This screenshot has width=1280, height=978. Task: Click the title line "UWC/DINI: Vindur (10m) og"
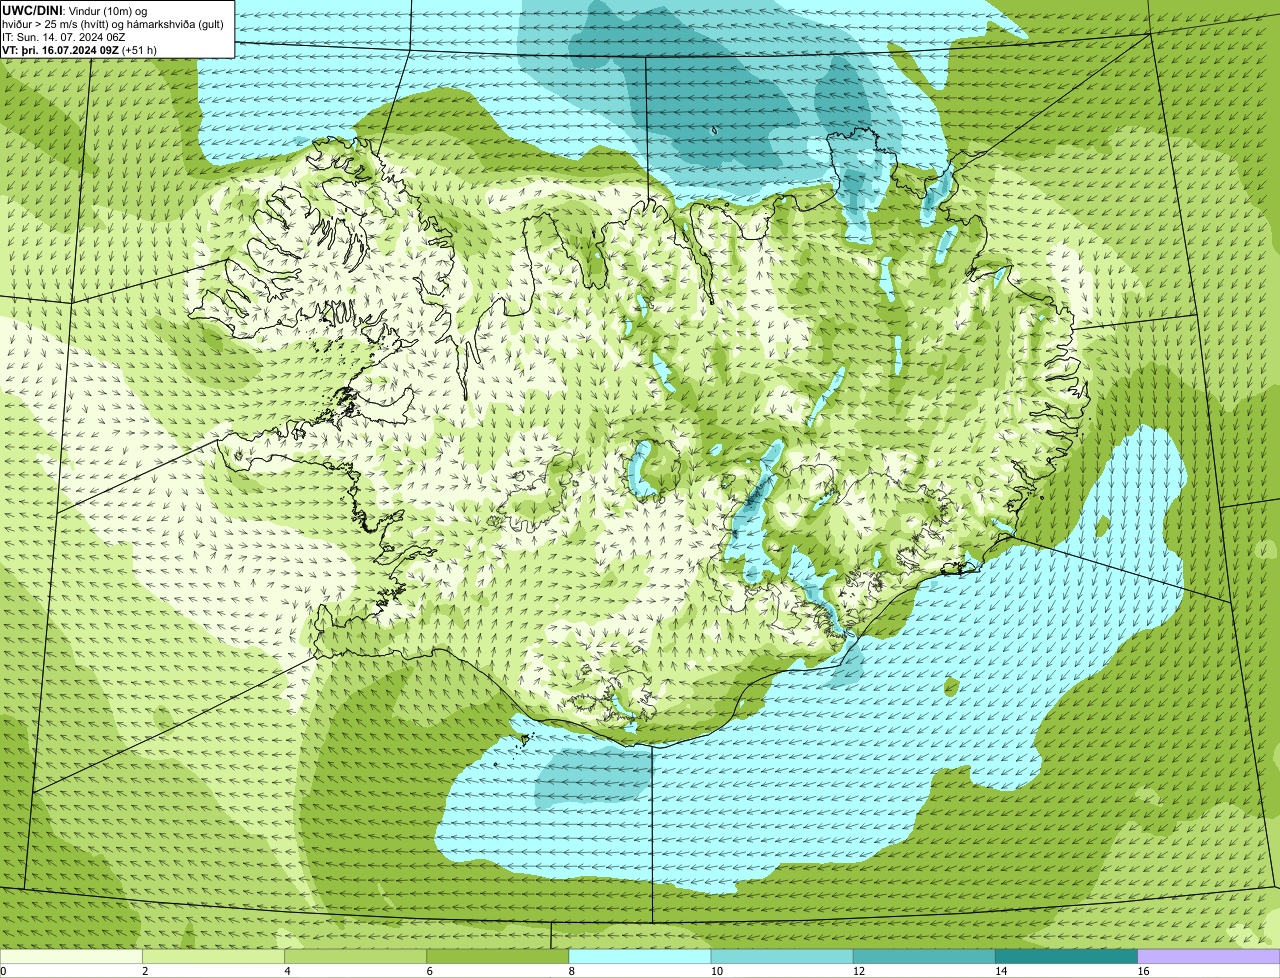pyautogui.click(x=75, y=10)
